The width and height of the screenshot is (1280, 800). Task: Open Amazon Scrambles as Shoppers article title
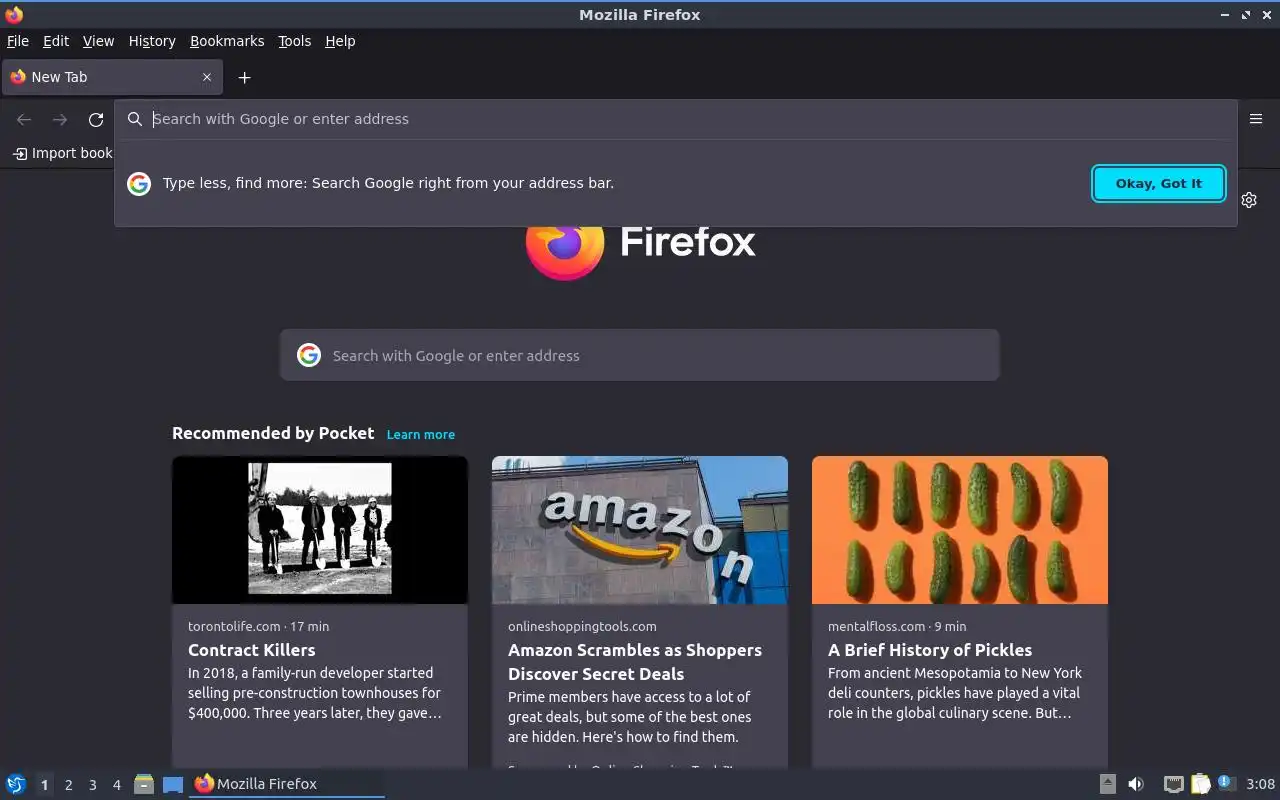pyautogui.click(x=635, y=662)
